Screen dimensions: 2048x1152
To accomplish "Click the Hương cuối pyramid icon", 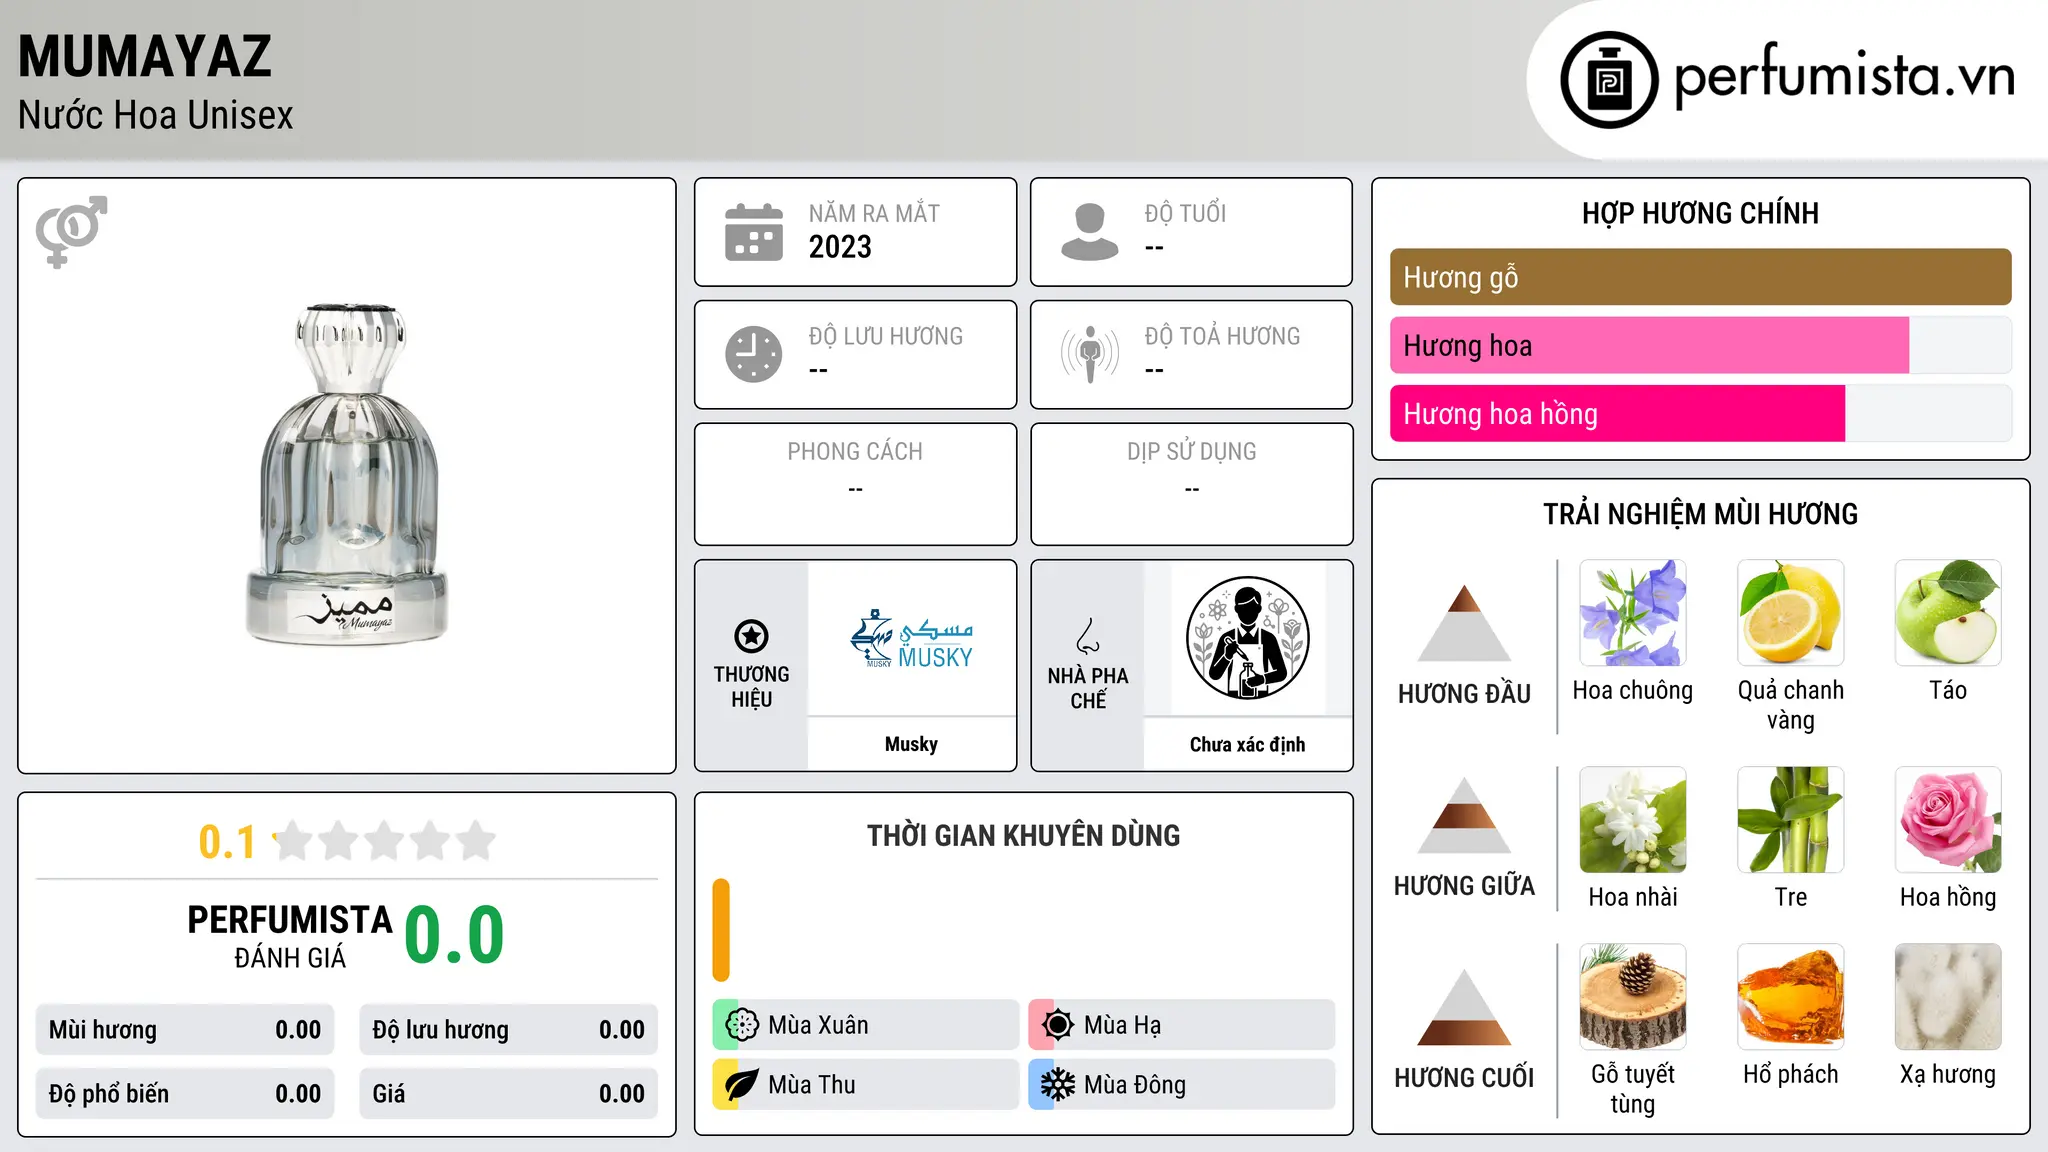I will pyautogui.click(x=1464, y=1007).
